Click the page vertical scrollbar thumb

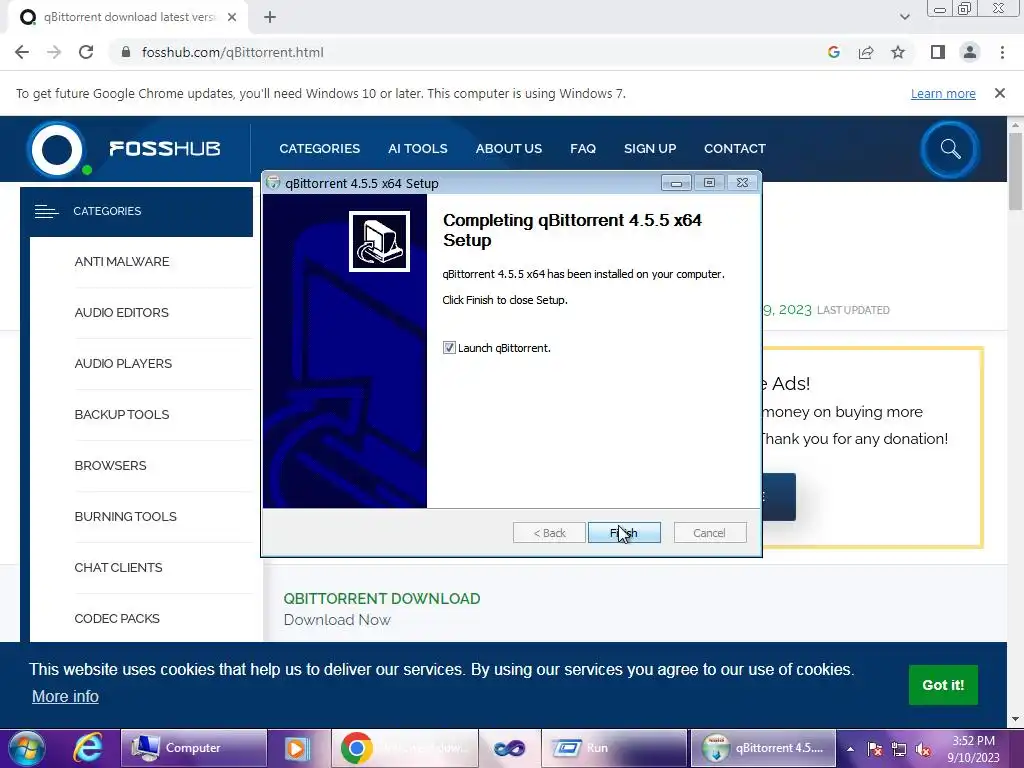point(1015,171)
